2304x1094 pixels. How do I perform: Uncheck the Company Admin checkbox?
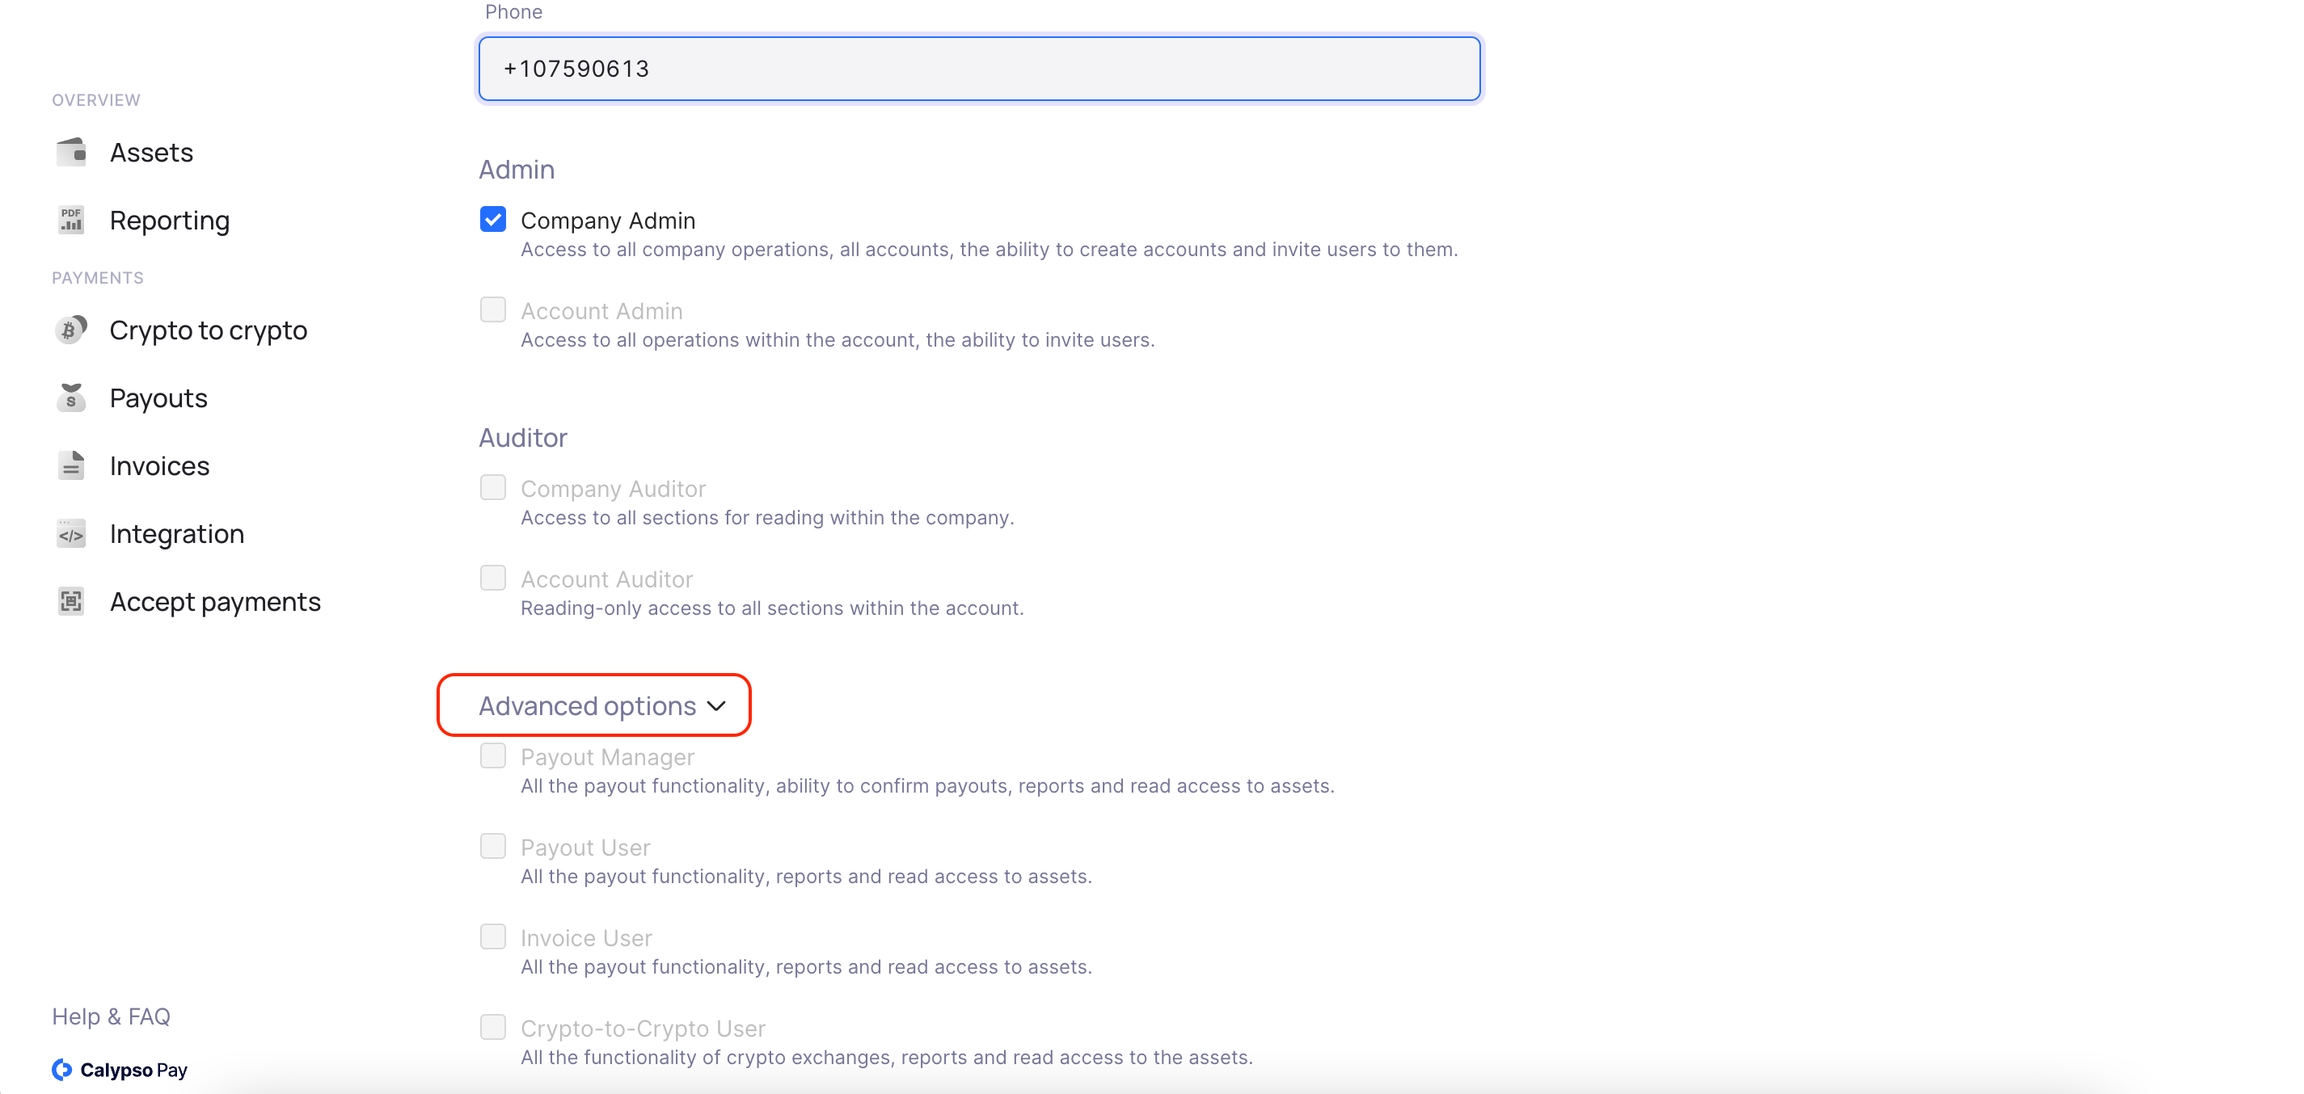point(493,219)
